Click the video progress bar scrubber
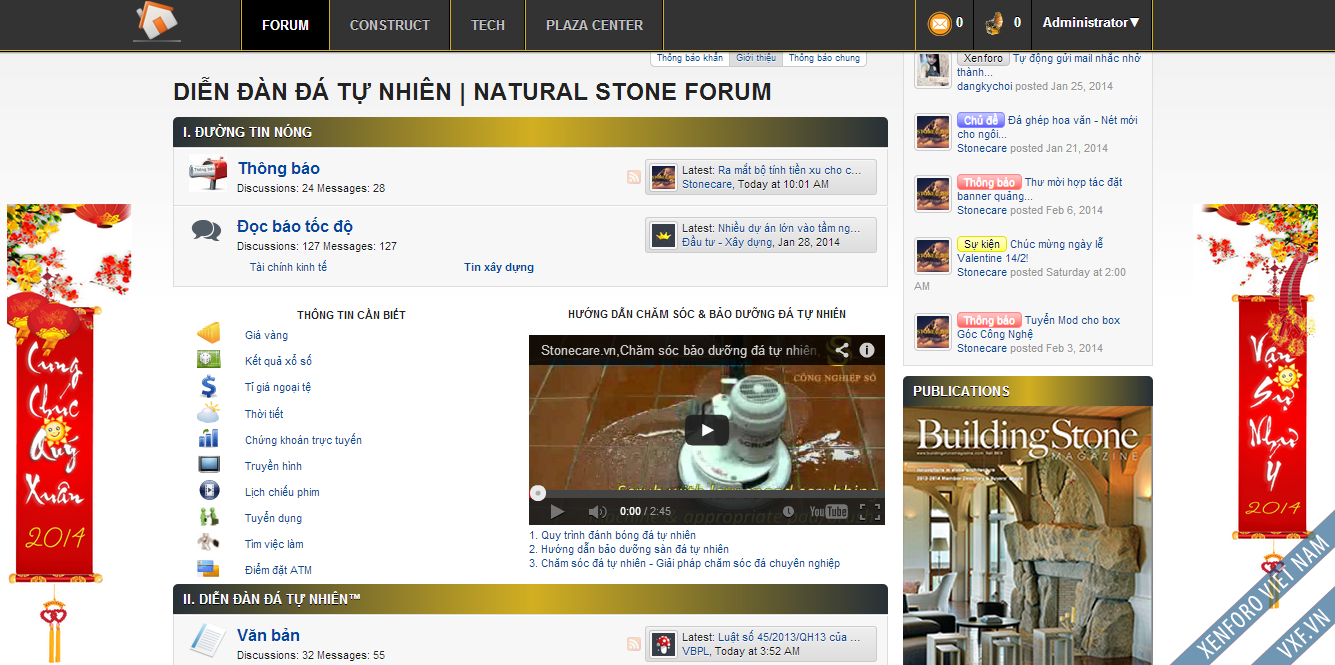 coord(538,492)
